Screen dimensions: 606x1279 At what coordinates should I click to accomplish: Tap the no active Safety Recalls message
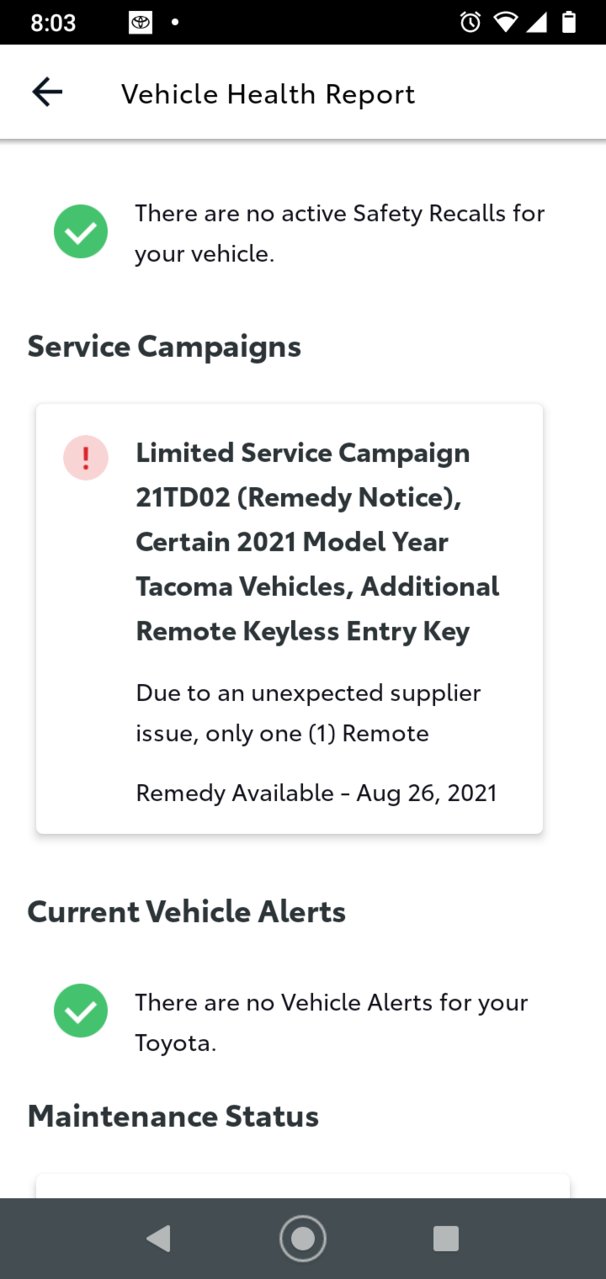pyautogui.click(x=340, y=233)
